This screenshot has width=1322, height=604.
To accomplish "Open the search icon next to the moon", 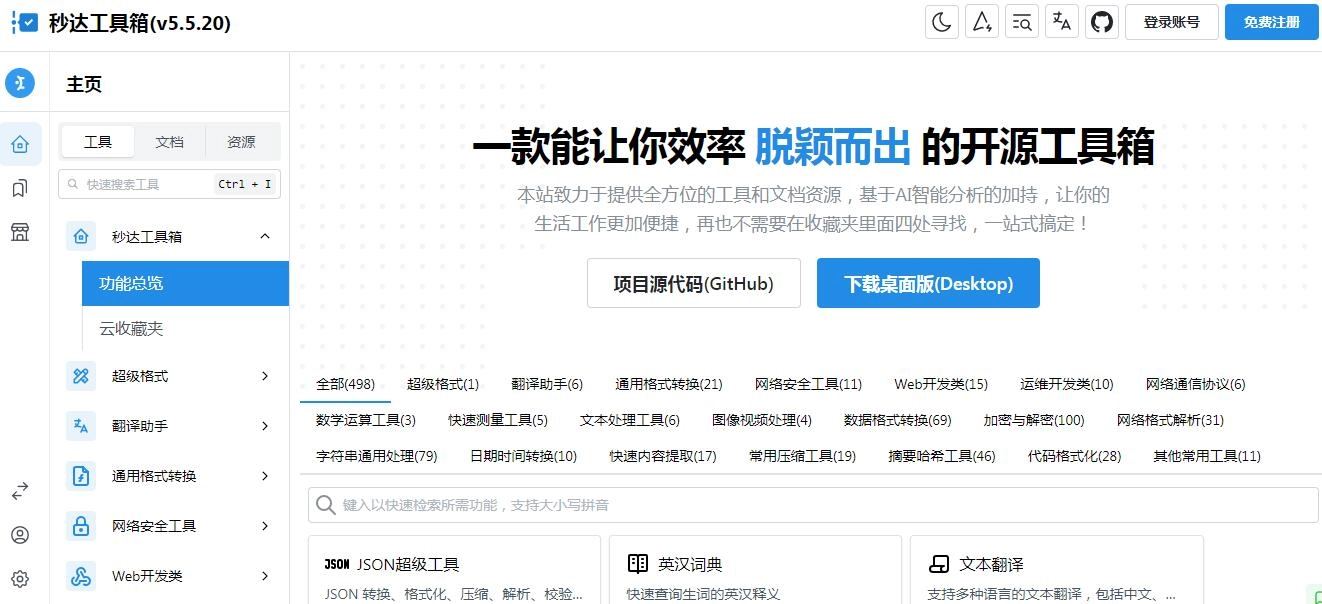I will click(1021, 21).
